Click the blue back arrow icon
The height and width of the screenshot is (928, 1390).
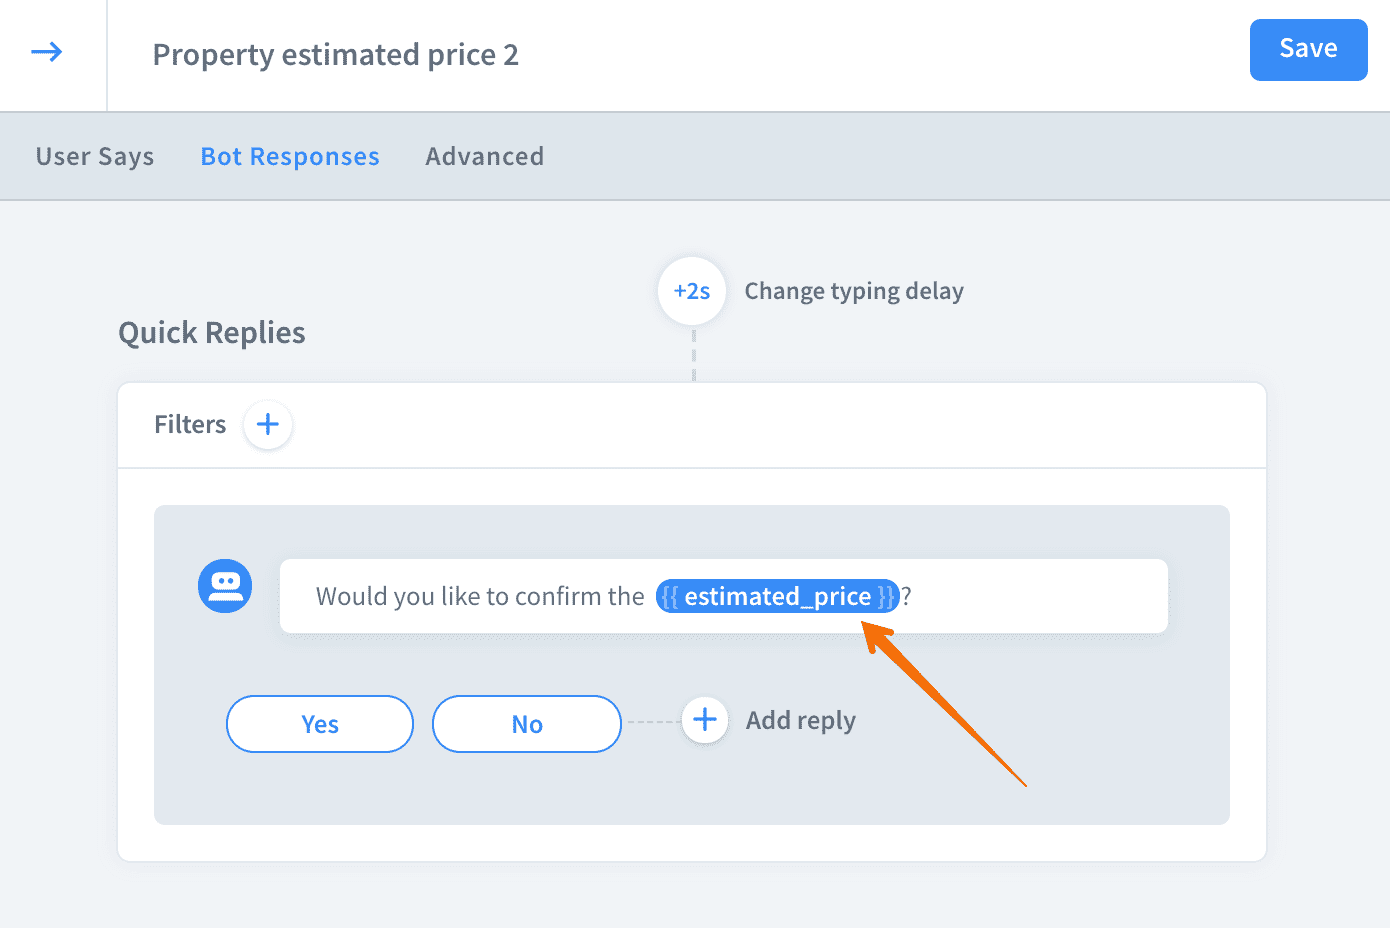click(x=47, y=52)
